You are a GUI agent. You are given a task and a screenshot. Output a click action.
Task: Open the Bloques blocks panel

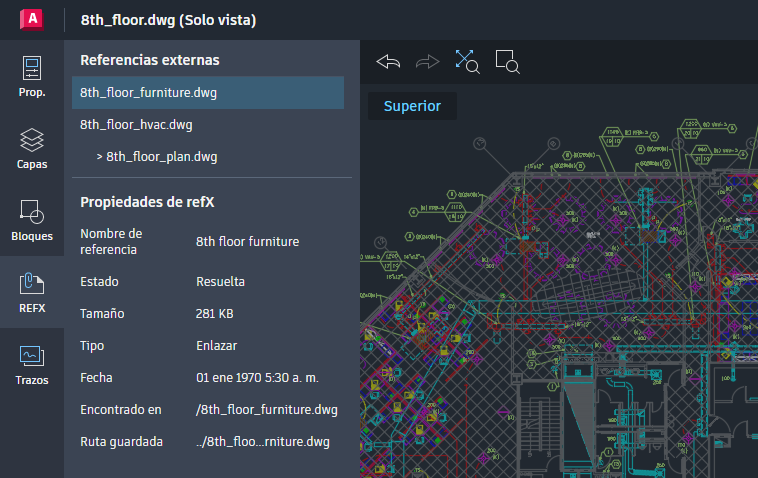32,220
